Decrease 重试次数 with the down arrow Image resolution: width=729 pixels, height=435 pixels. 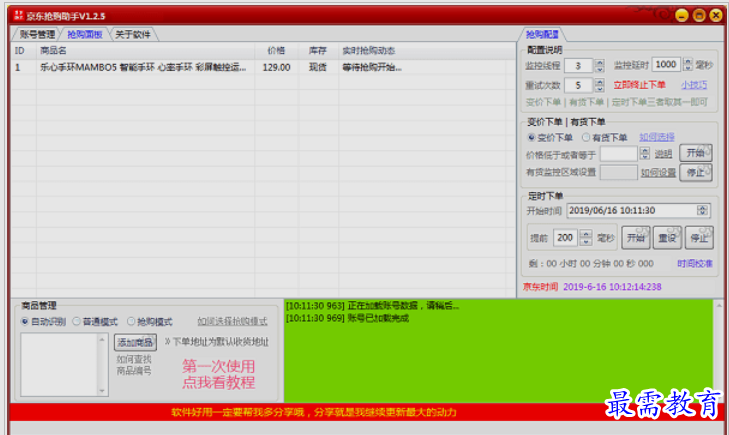coord(599,88)
